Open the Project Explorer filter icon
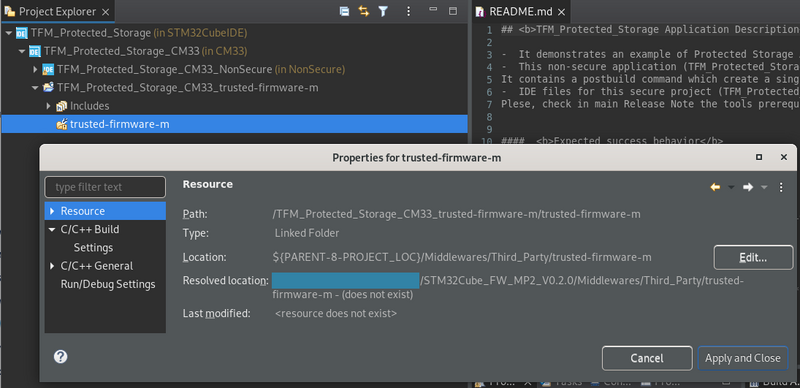Image resolution: width=800 pixels, height=388 pixels. click(383, 11)
